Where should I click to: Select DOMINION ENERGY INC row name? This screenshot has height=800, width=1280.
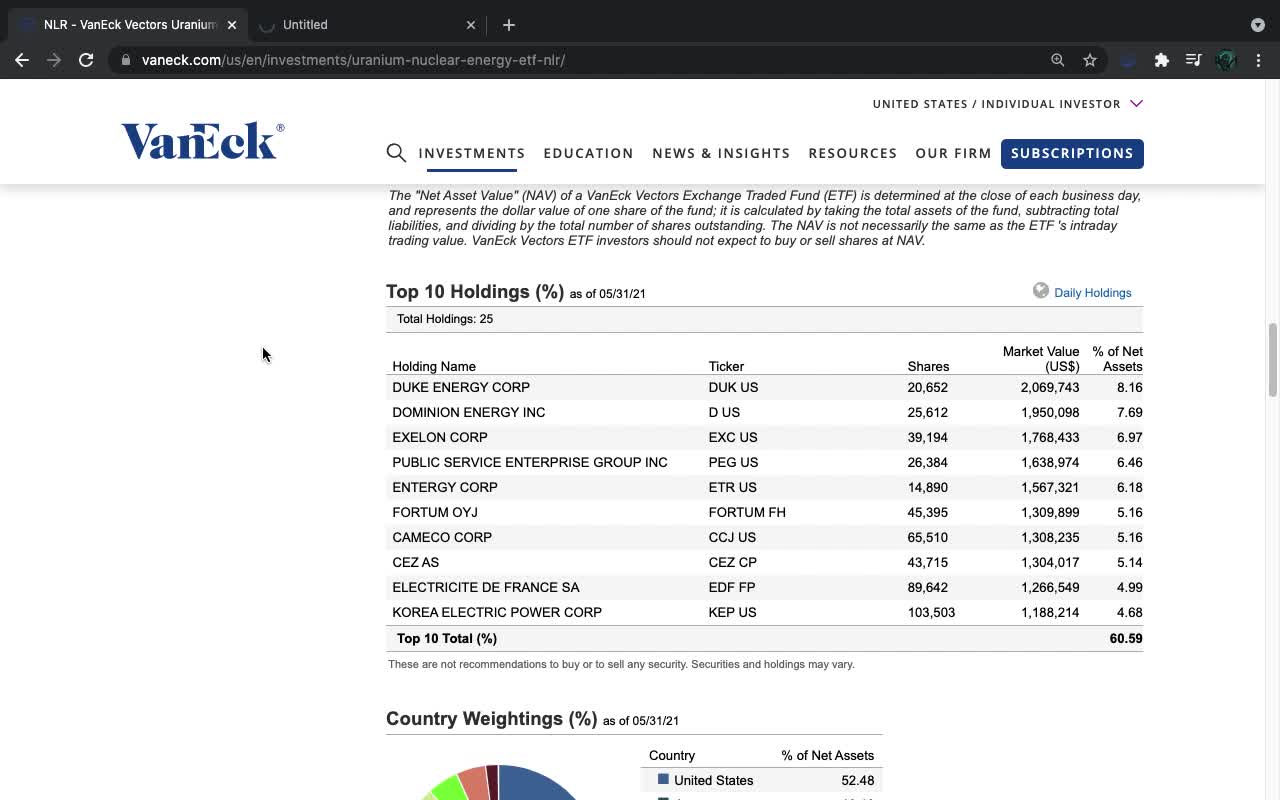pos(469,412)
